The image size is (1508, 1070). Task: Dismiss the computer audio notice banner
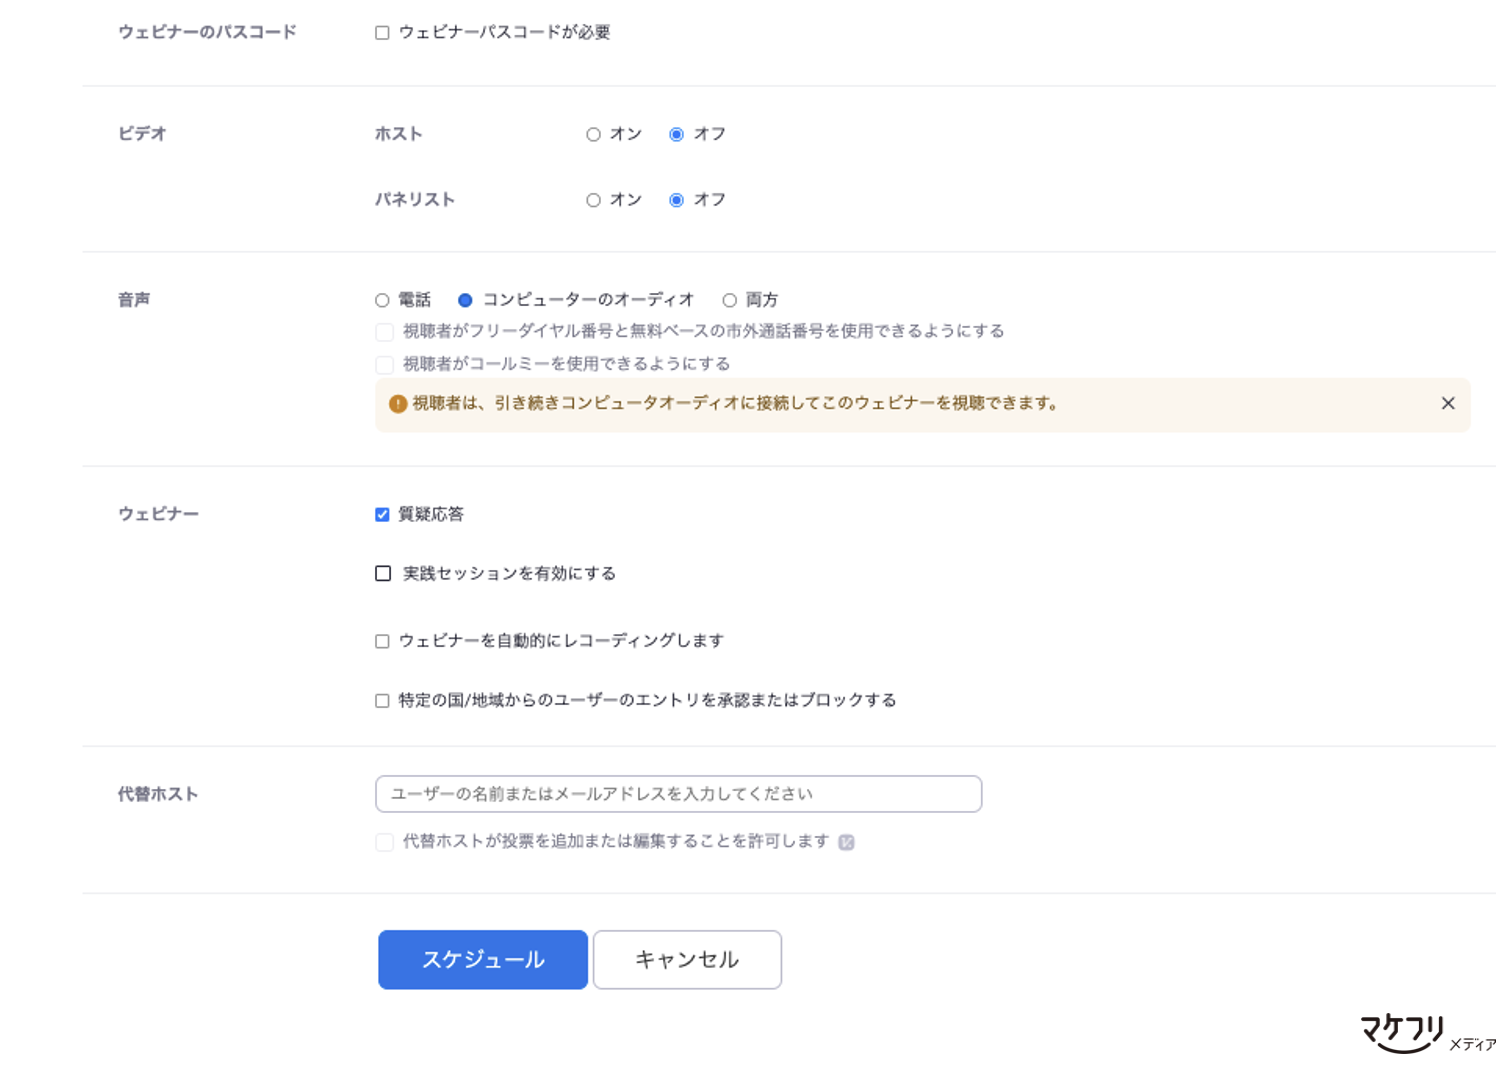(x=1448, y=403)
